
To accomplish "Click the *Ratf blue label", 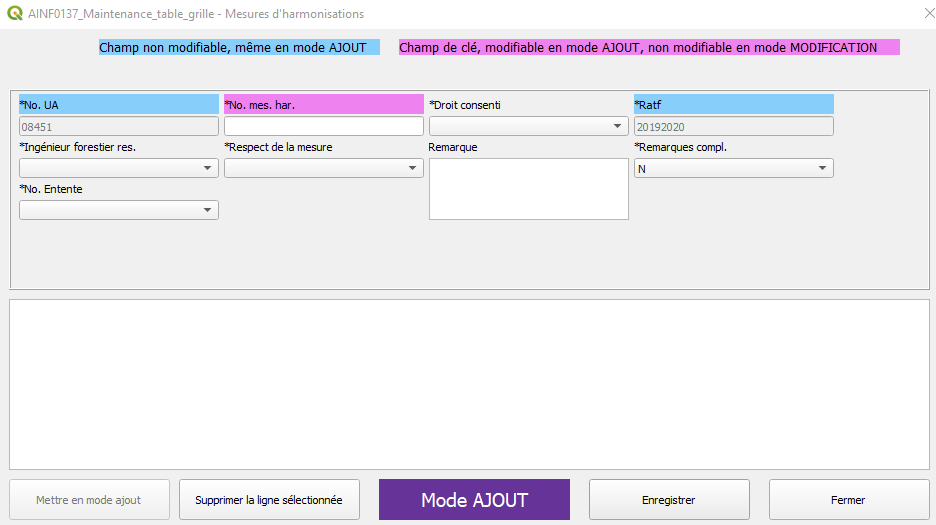I will point(733,105).
